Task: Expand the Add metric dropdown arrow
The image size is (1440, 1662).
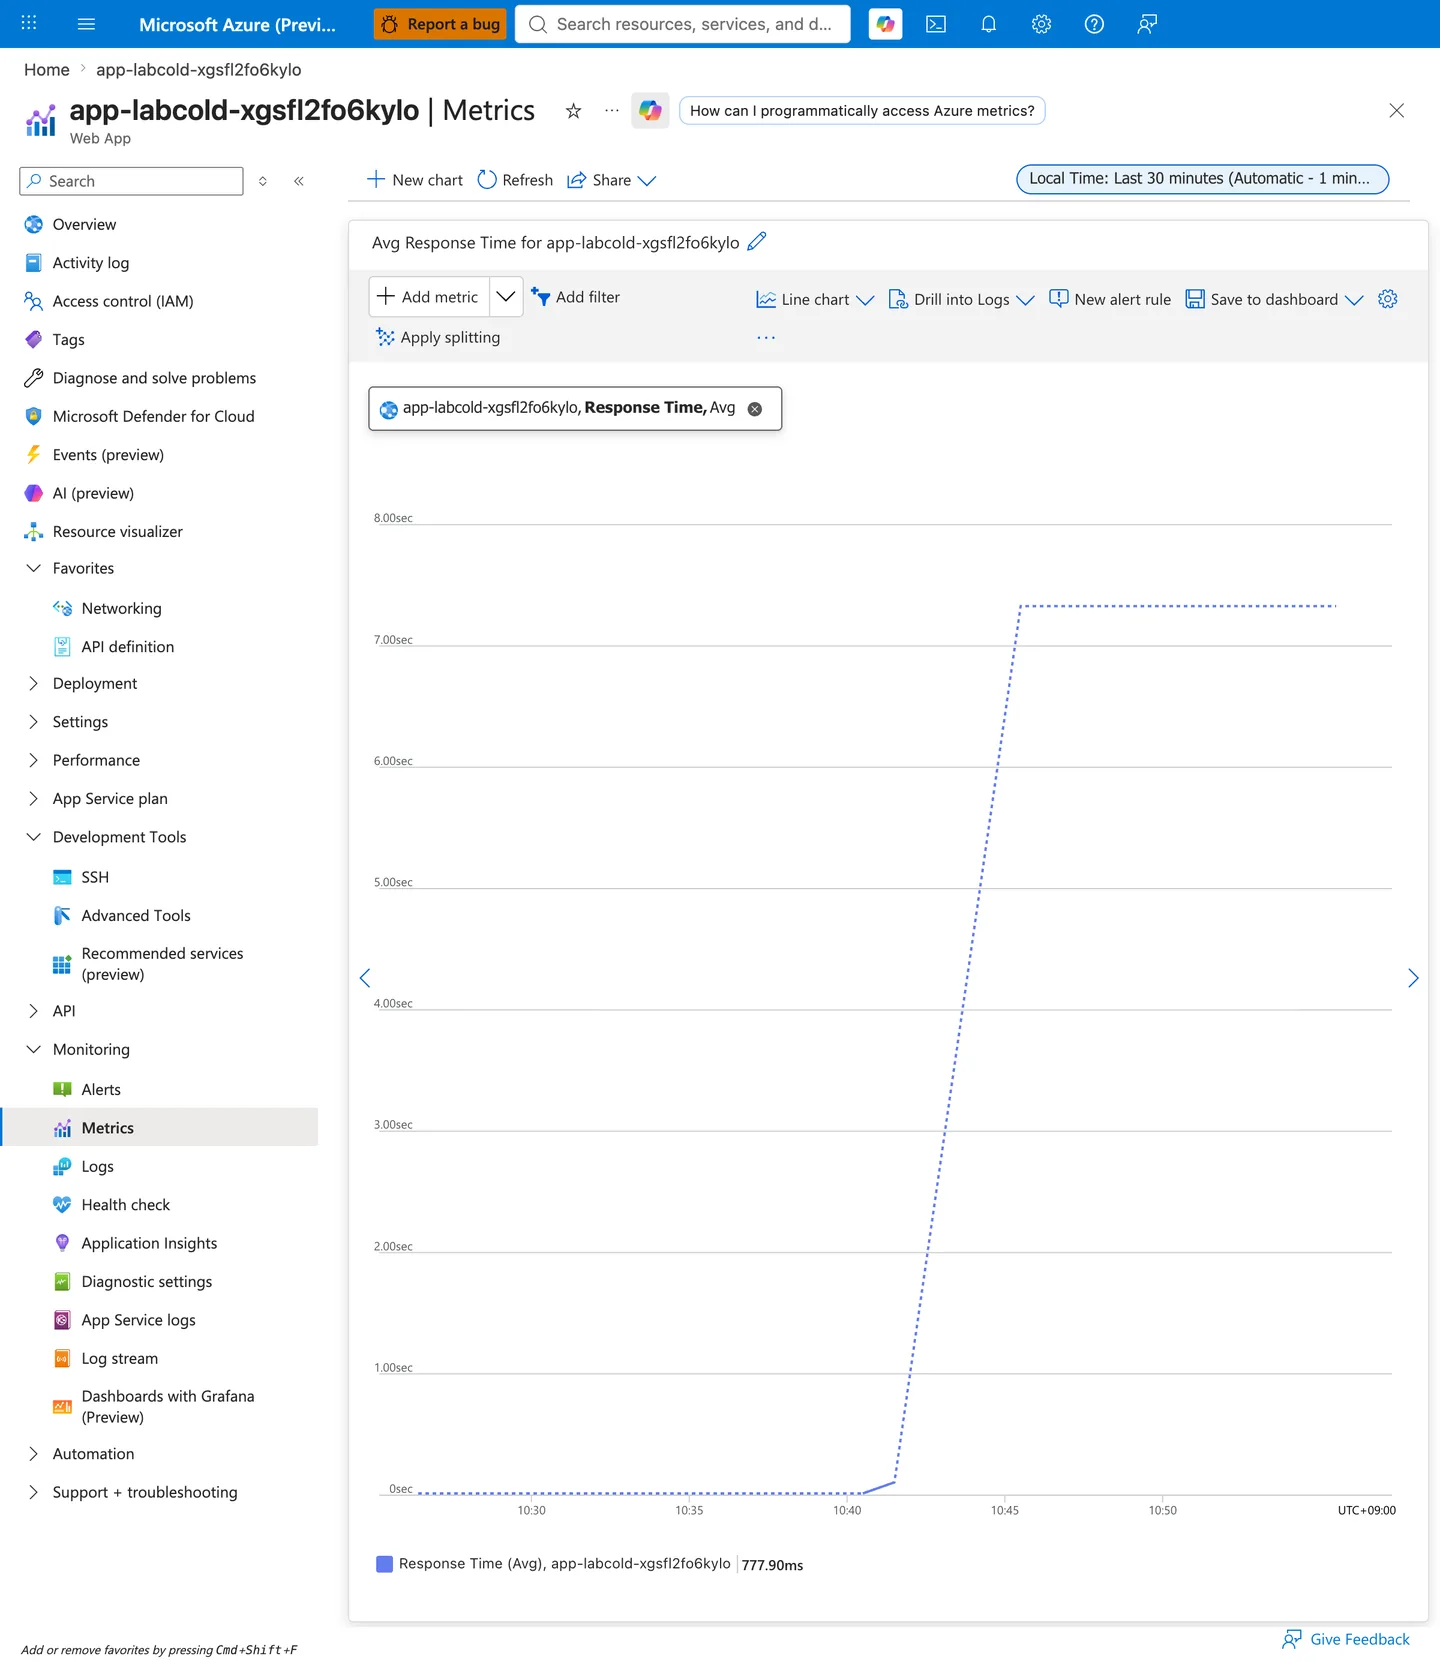Action: pyautogui.click(x=506, y=297)
